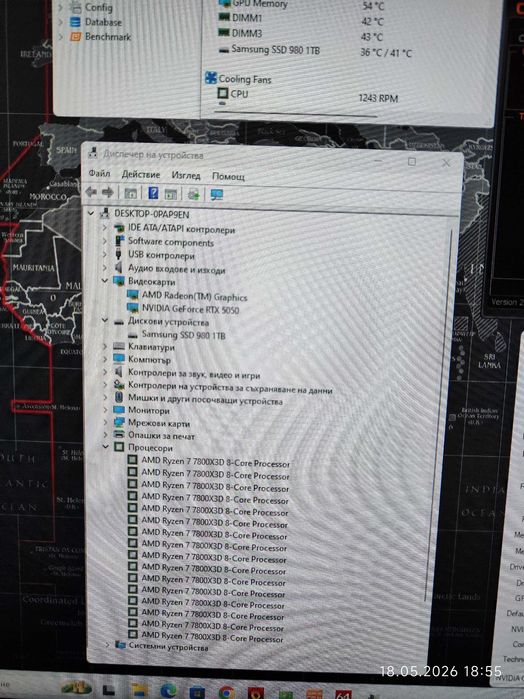
Task: Click the DIMM1 temperature row
Action: [x=300, y=19]
